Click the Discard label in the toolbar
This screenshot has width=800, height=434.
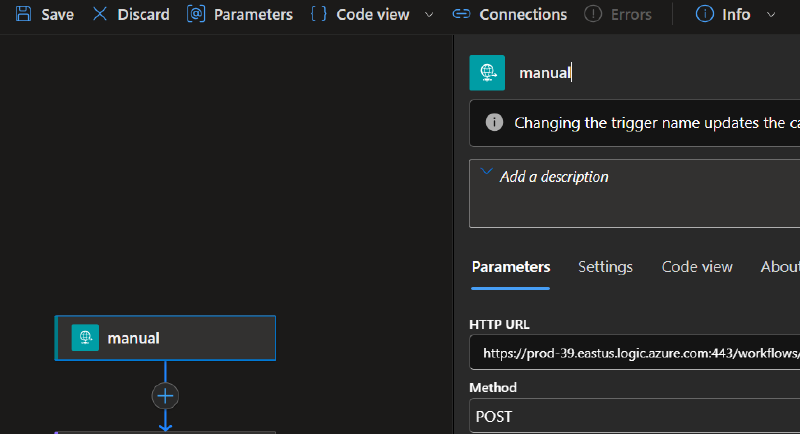[x=143, y=15]
